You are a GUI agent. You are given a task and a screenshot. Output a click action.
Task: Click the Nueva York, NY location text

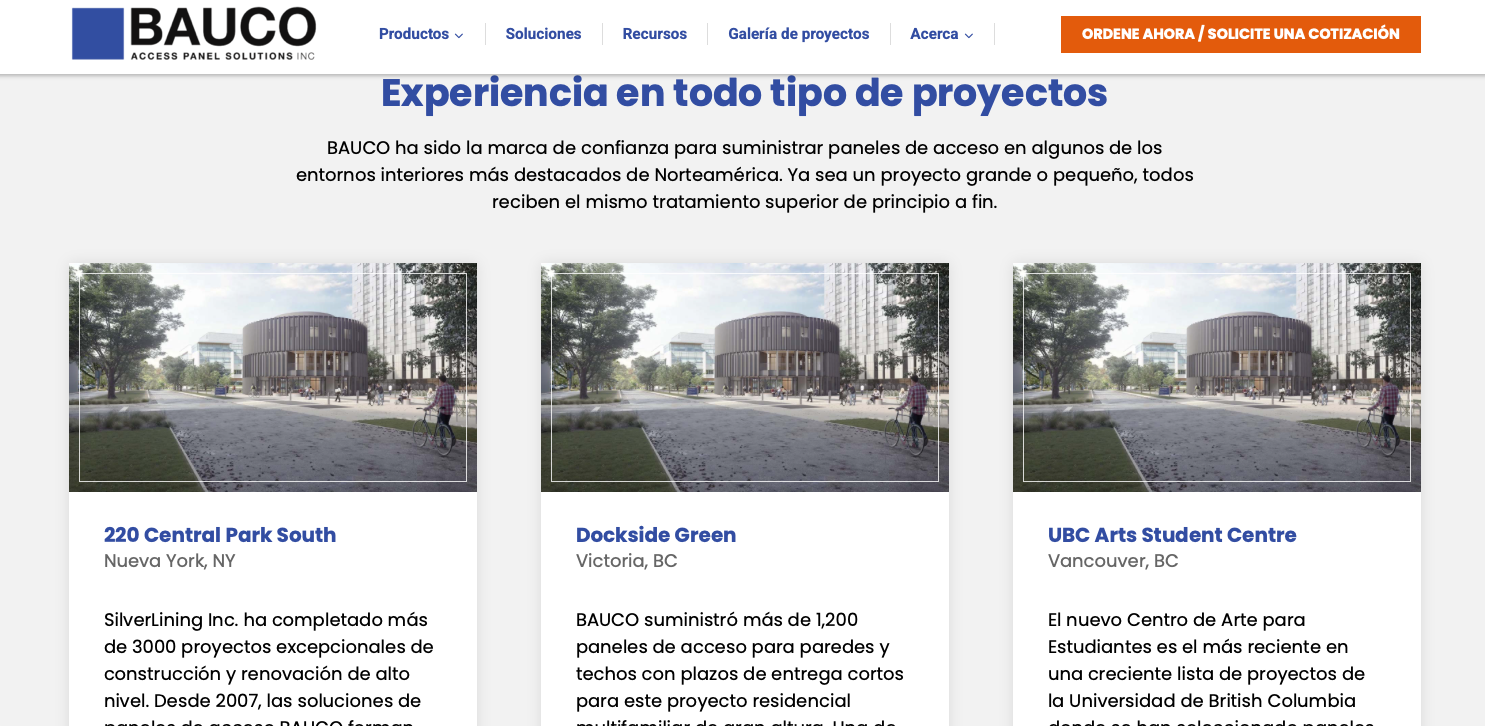(x=170, y=561)
